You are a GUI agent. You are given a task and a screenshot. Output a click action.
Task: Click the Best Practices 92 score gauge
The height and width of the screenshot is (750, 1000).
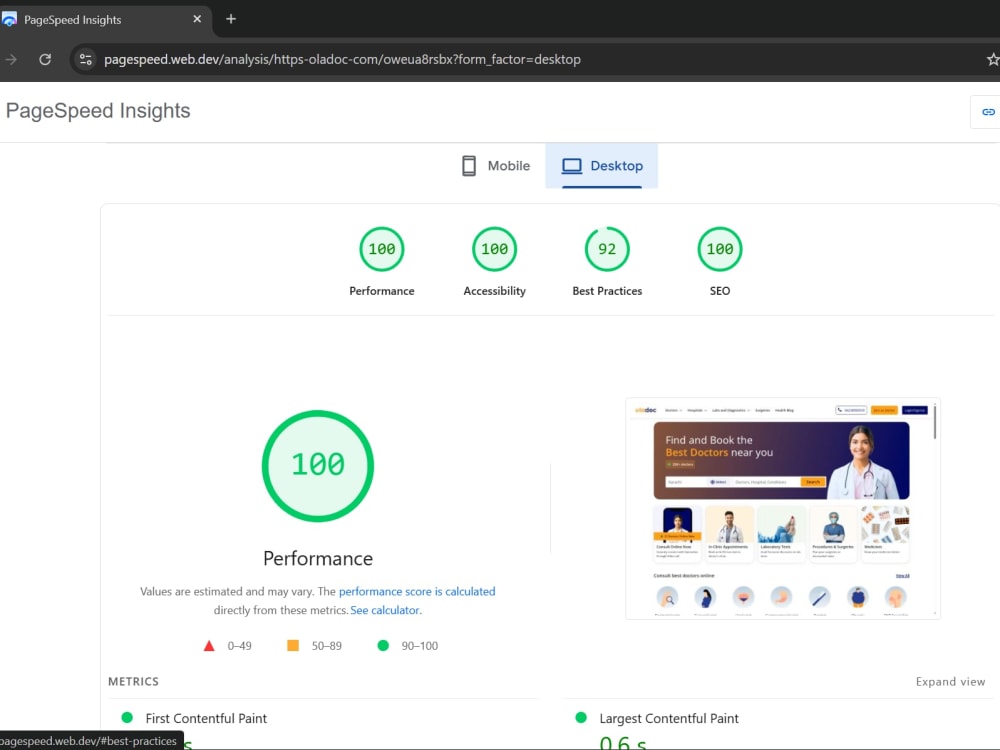point(607,249)
